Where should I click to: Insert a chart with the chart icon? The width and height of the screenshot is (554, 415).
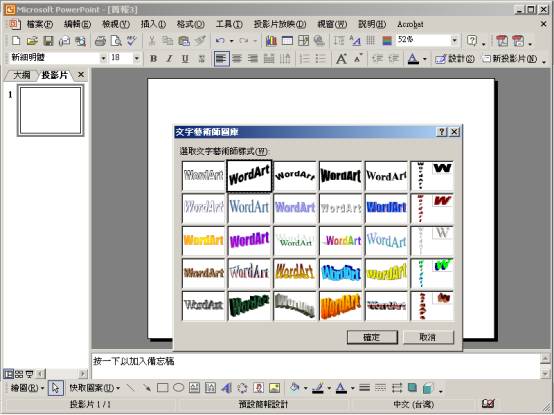click(x=271, y=41)
